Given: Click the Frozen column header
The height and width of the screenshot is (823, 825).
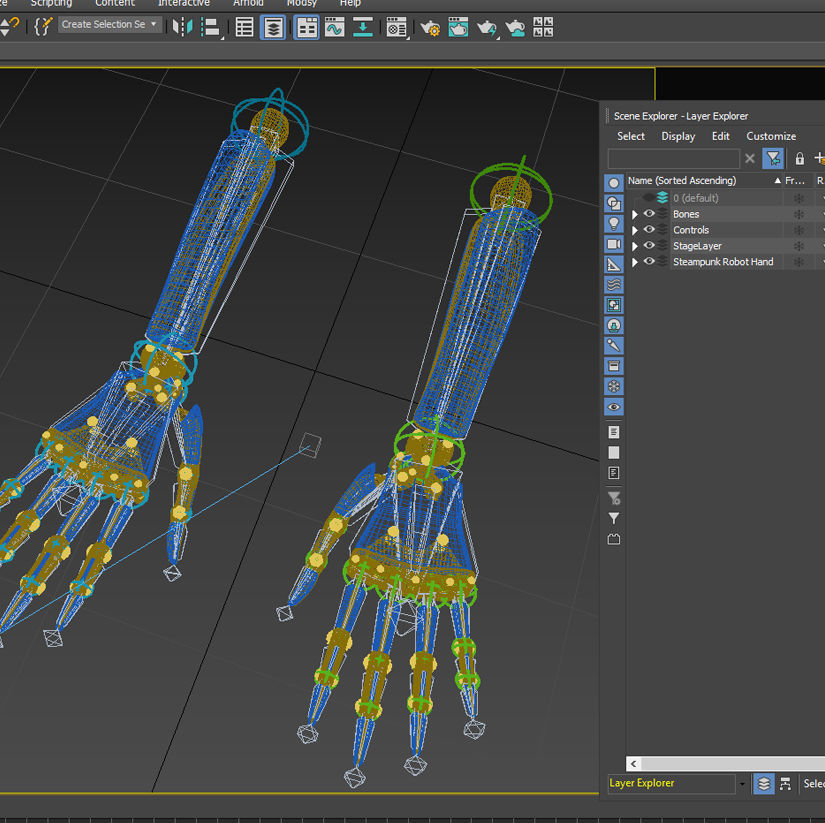Looking at the screenshot, I should 797,180.
